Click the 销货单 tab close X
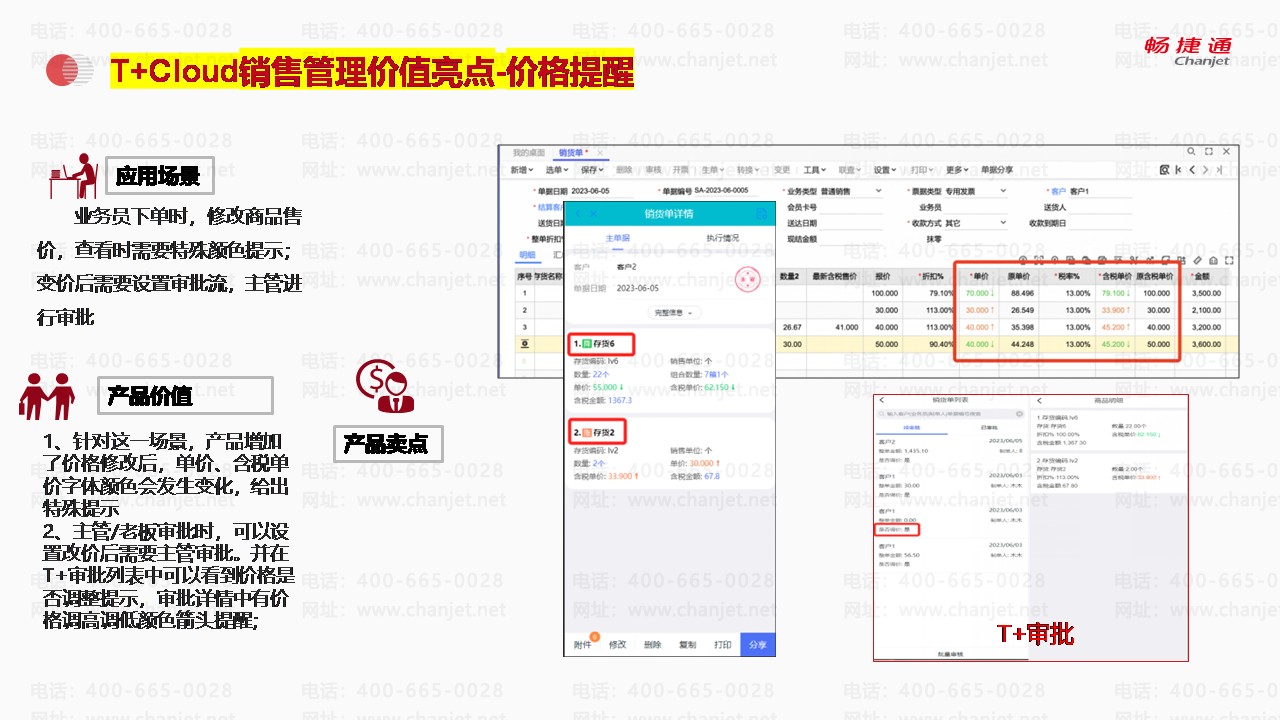 pyautogui.click(x=599, y=153)
